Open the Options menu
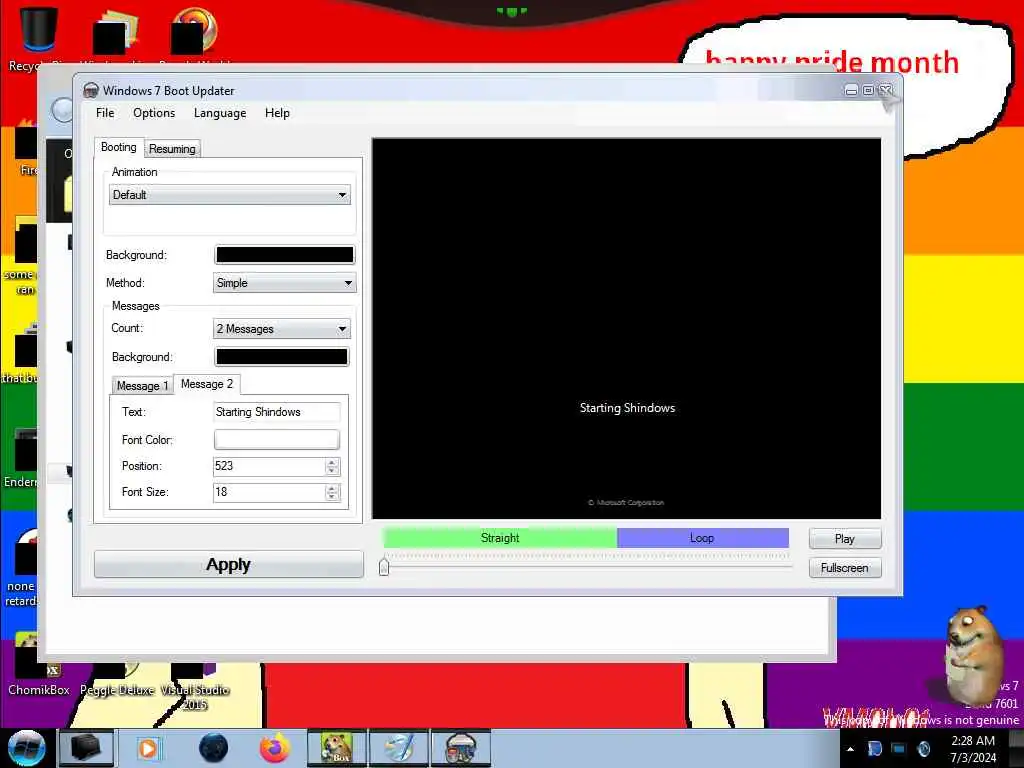Screen dimensions: 1024x768 pyautogui.click(x=154, y=113)
